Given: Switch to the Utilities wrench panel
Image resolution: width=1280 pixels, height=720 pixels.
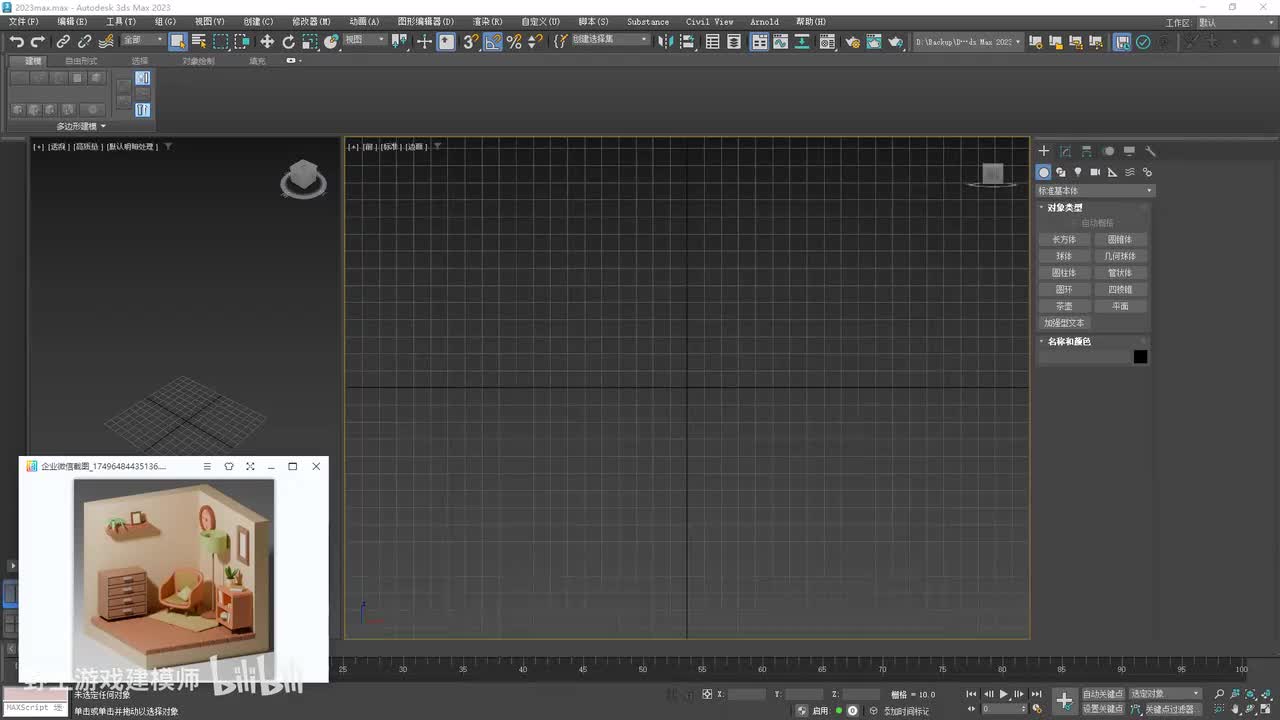Looking at the screenshot, I should click(x=1151, y=151).
